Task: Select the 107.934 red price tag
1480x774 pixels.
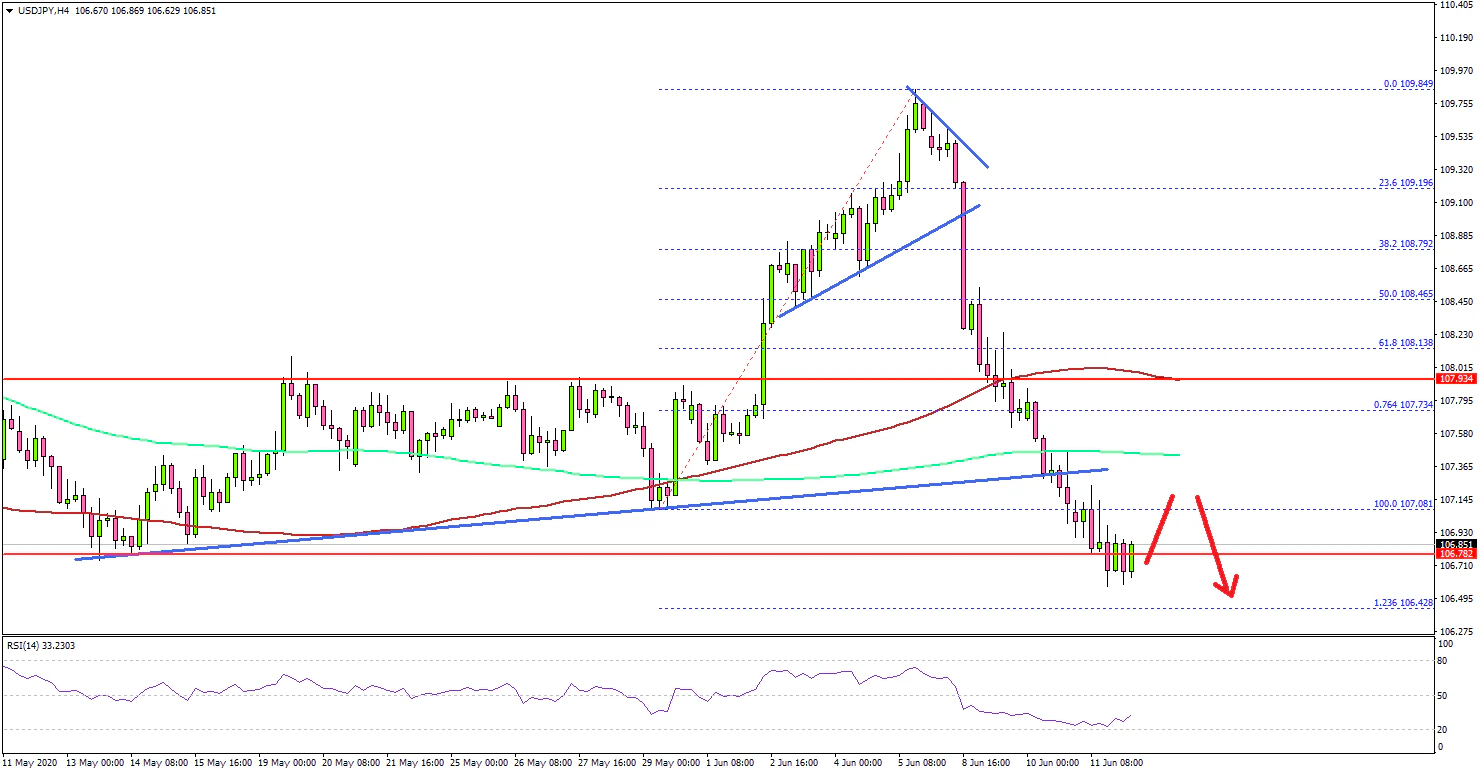Action: click(1456, 380)
